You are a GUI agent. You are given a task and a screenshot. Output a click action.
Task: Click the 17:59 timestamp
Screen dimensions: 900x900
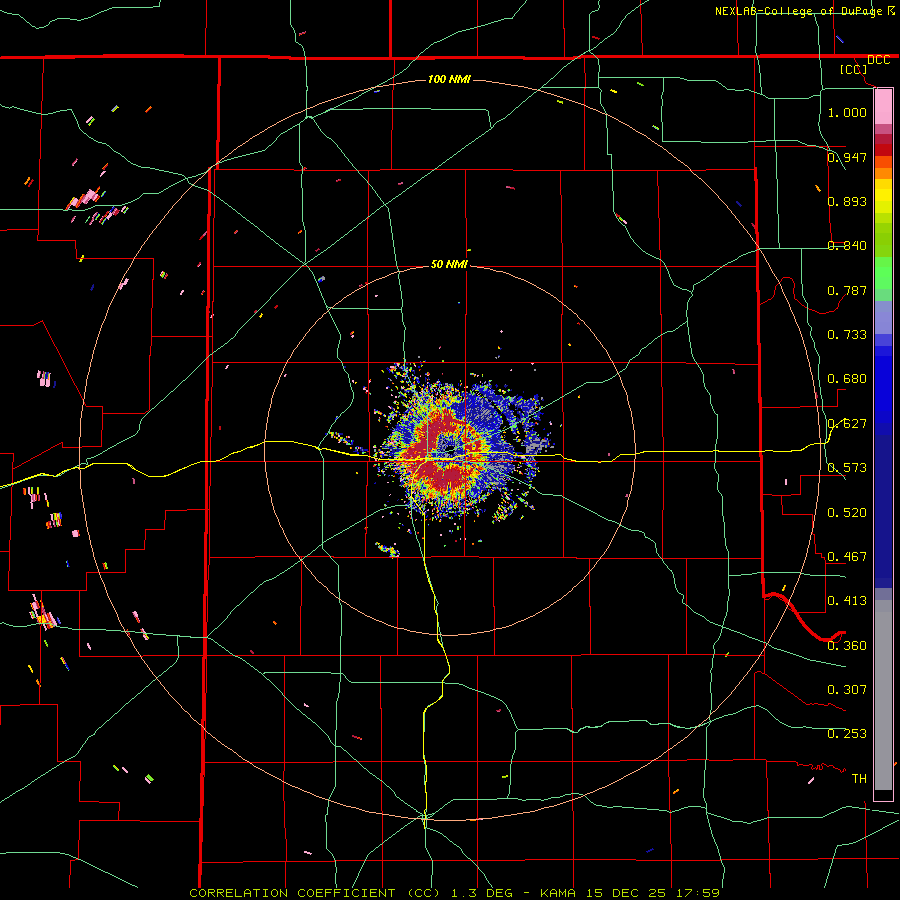click(697, 893)
